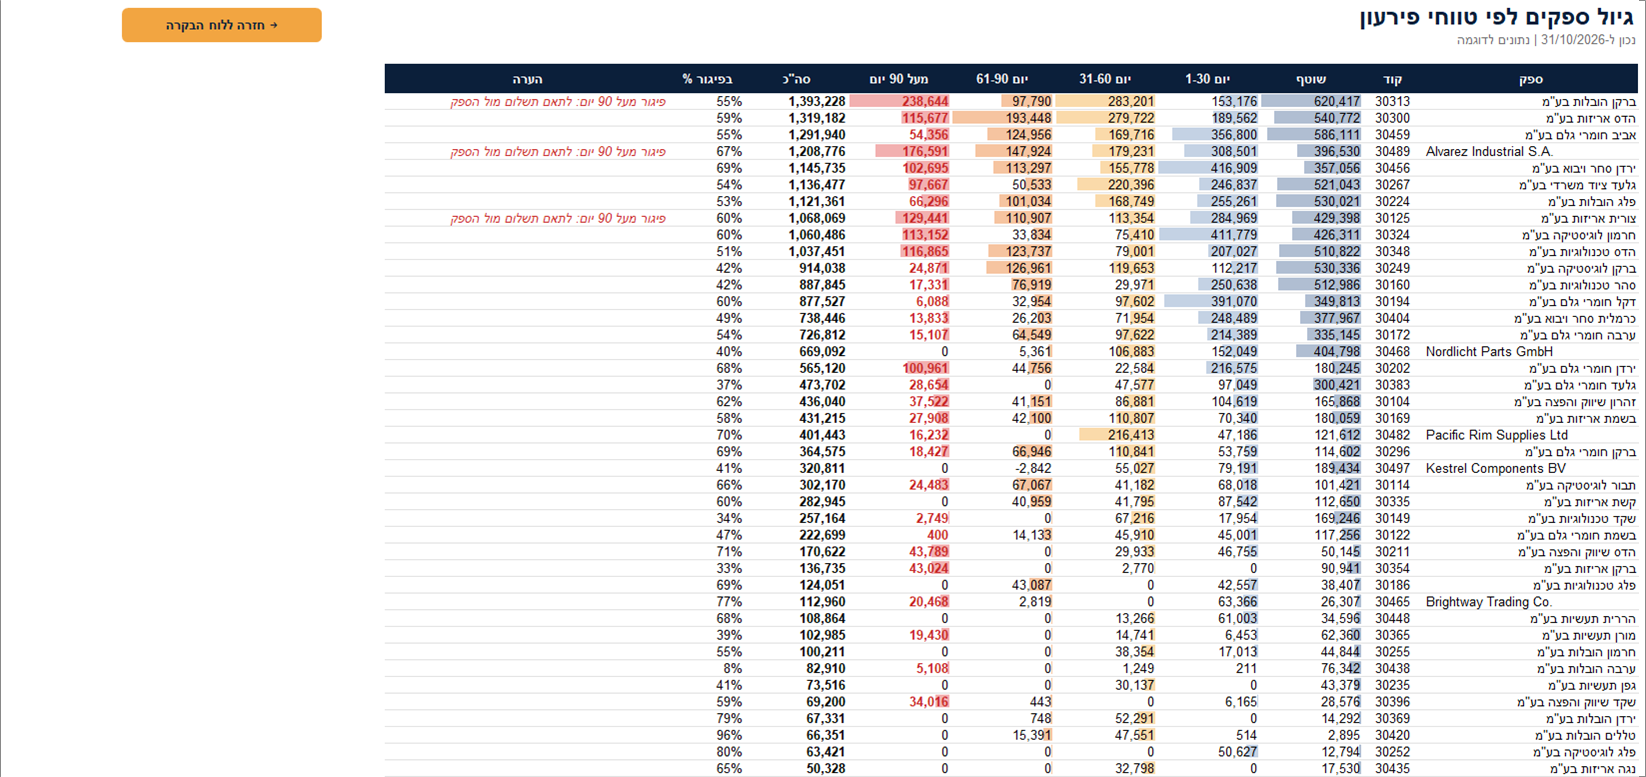Viewport: 1646px width, 777px height.
Task: Select the '61-90 יום' column header
Action: tap(1002, 79)
